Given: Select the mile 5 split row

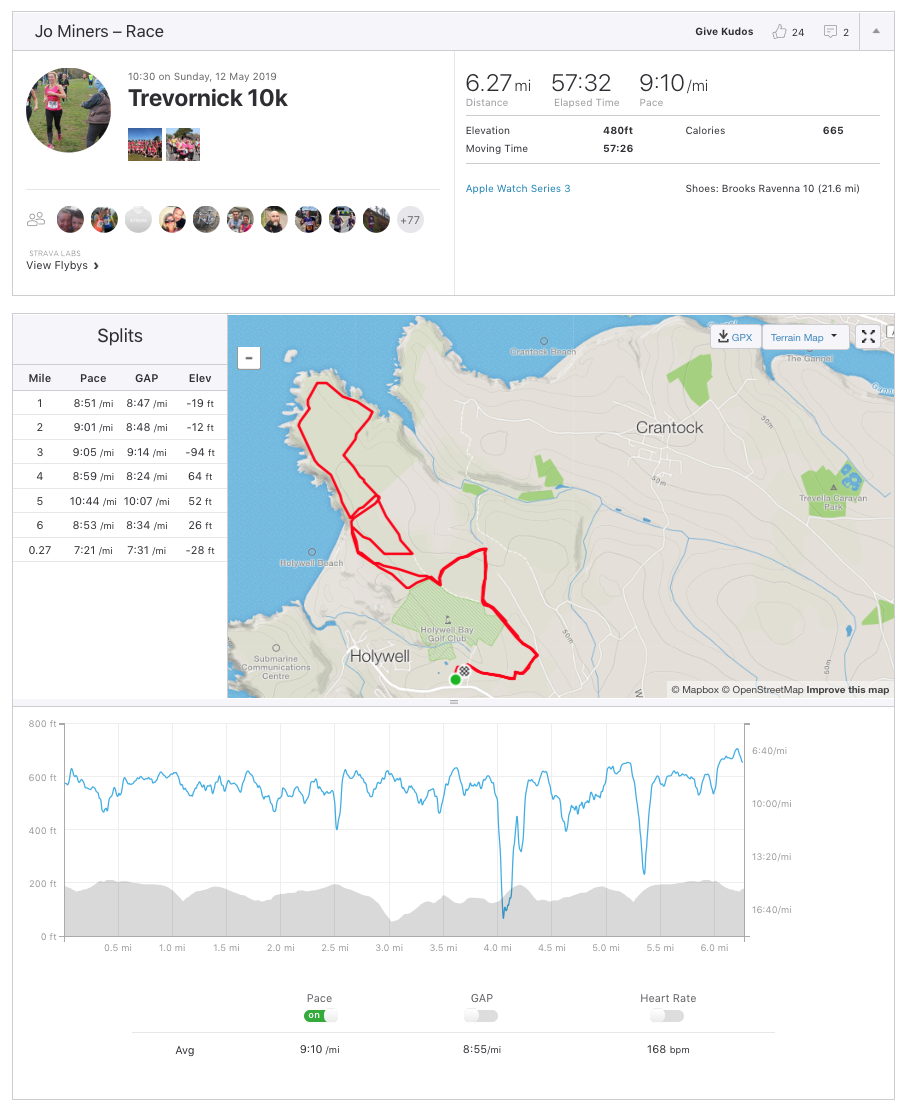Looking at the screenshot, I should point(120,501).
